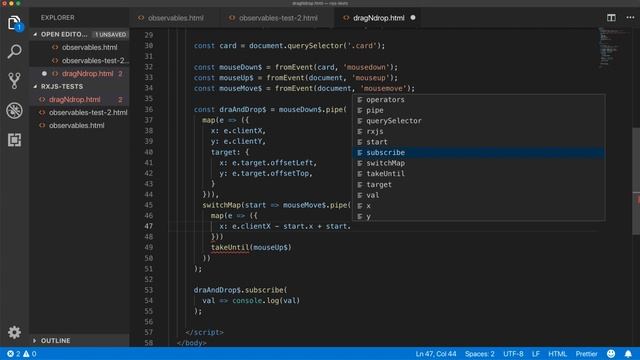Image resolution: width=640 pixels, height=360 pixels.
Task: Open dragNdrop.html in RXJS-TESTS folder
Action: pyautogui.click(x=80, y=100)
